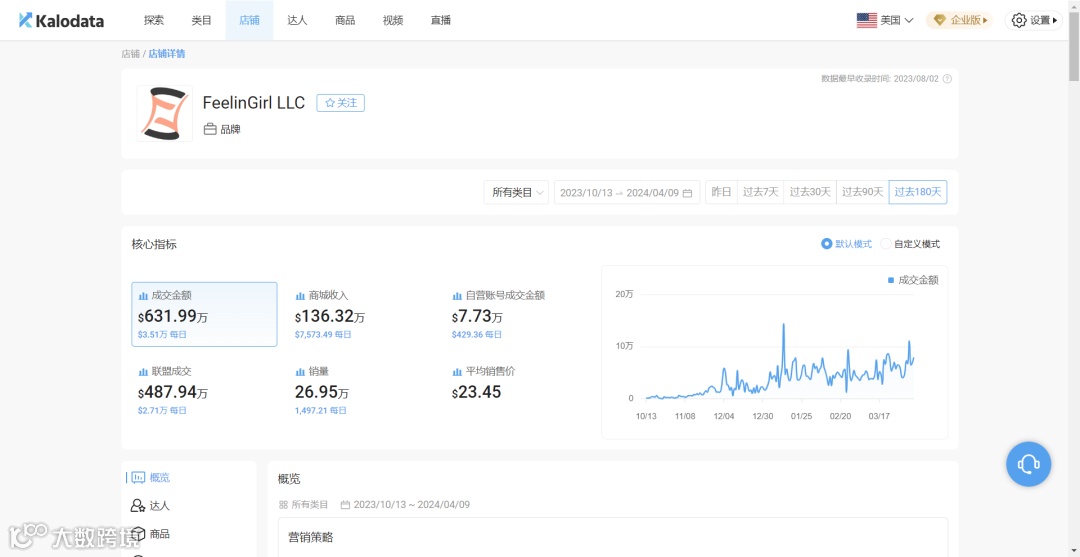Click the FeelinGirl LLC shop logo

[165, 114]
